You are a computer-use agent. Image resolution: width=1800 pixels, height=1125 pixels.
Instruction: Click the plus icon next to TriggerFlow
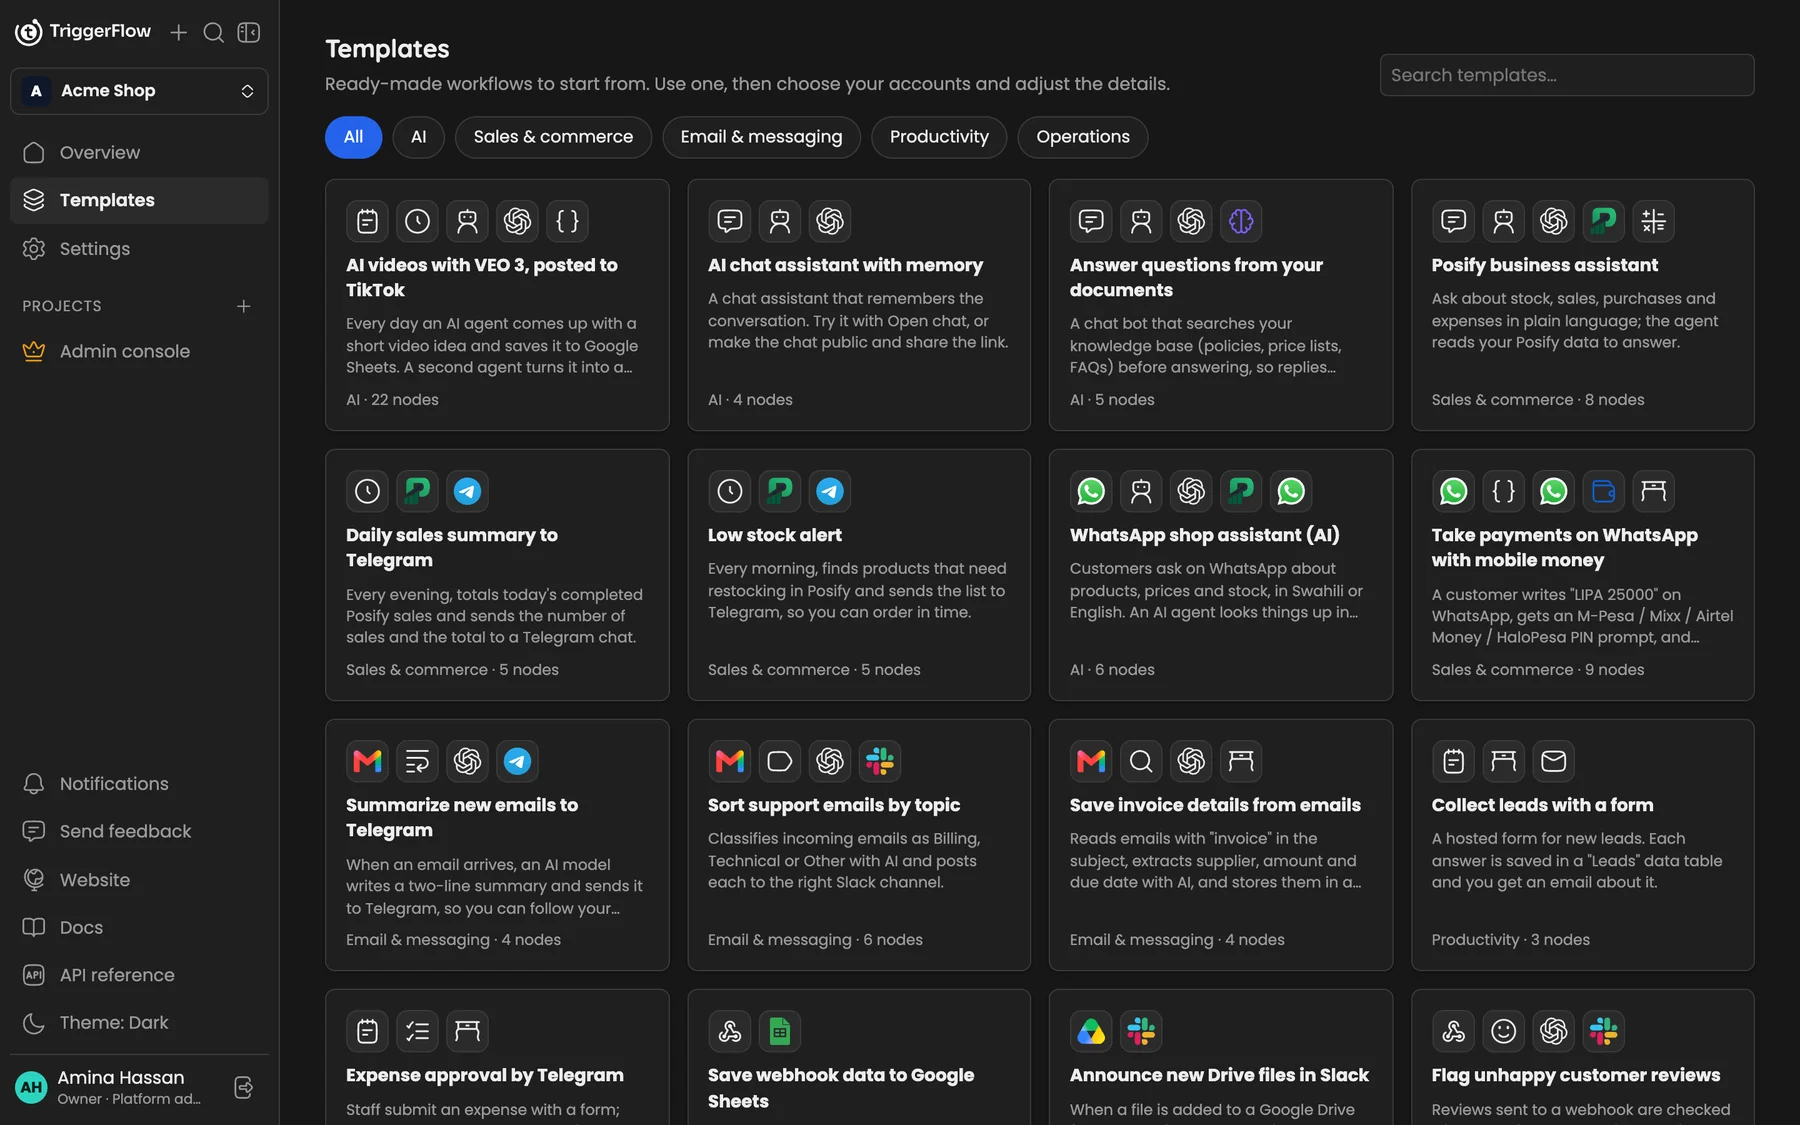coord(178,32)
